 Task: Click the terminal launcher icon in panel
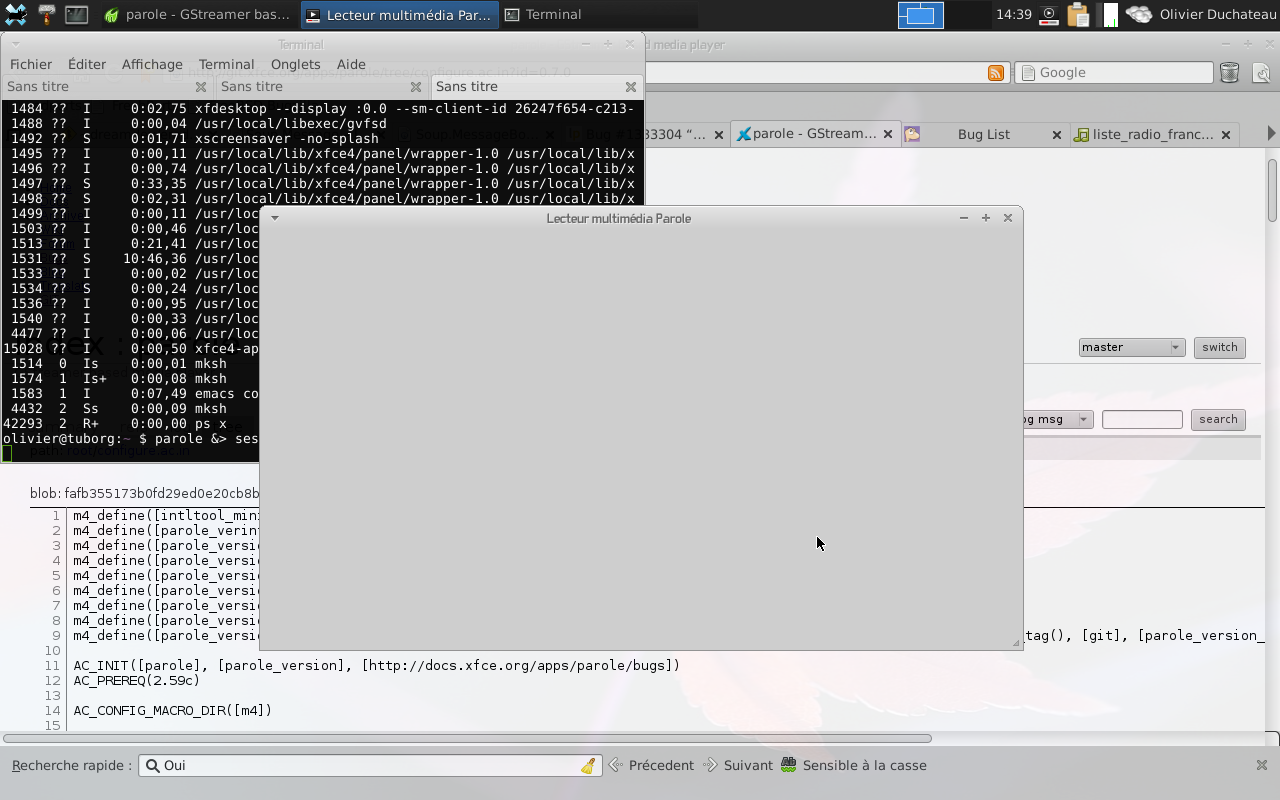76,15
